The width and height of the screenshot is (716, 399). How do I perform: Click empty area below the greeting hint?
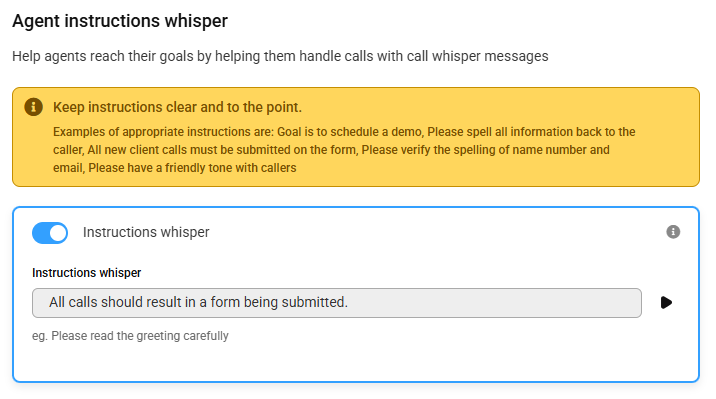click(x=356, y=362)
